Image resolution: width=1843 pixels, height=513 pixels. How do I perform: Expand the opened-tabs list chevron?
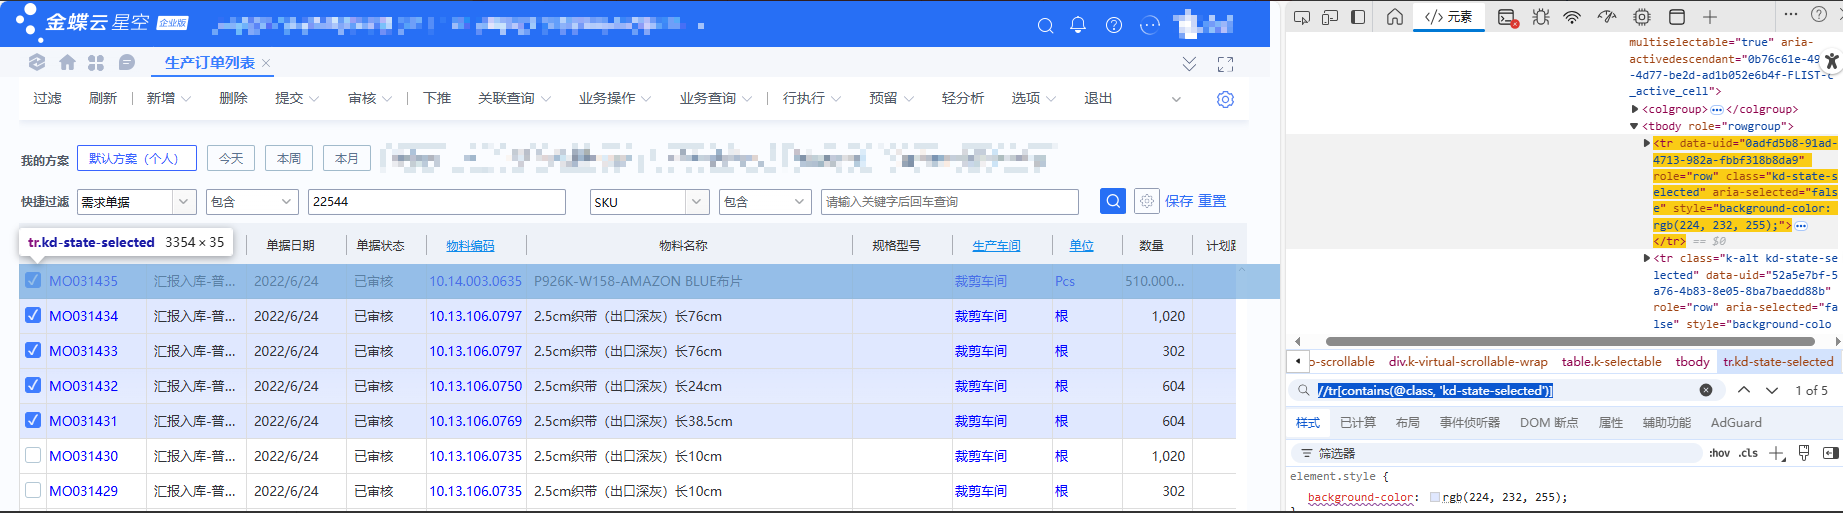(x=1189, y=64)
